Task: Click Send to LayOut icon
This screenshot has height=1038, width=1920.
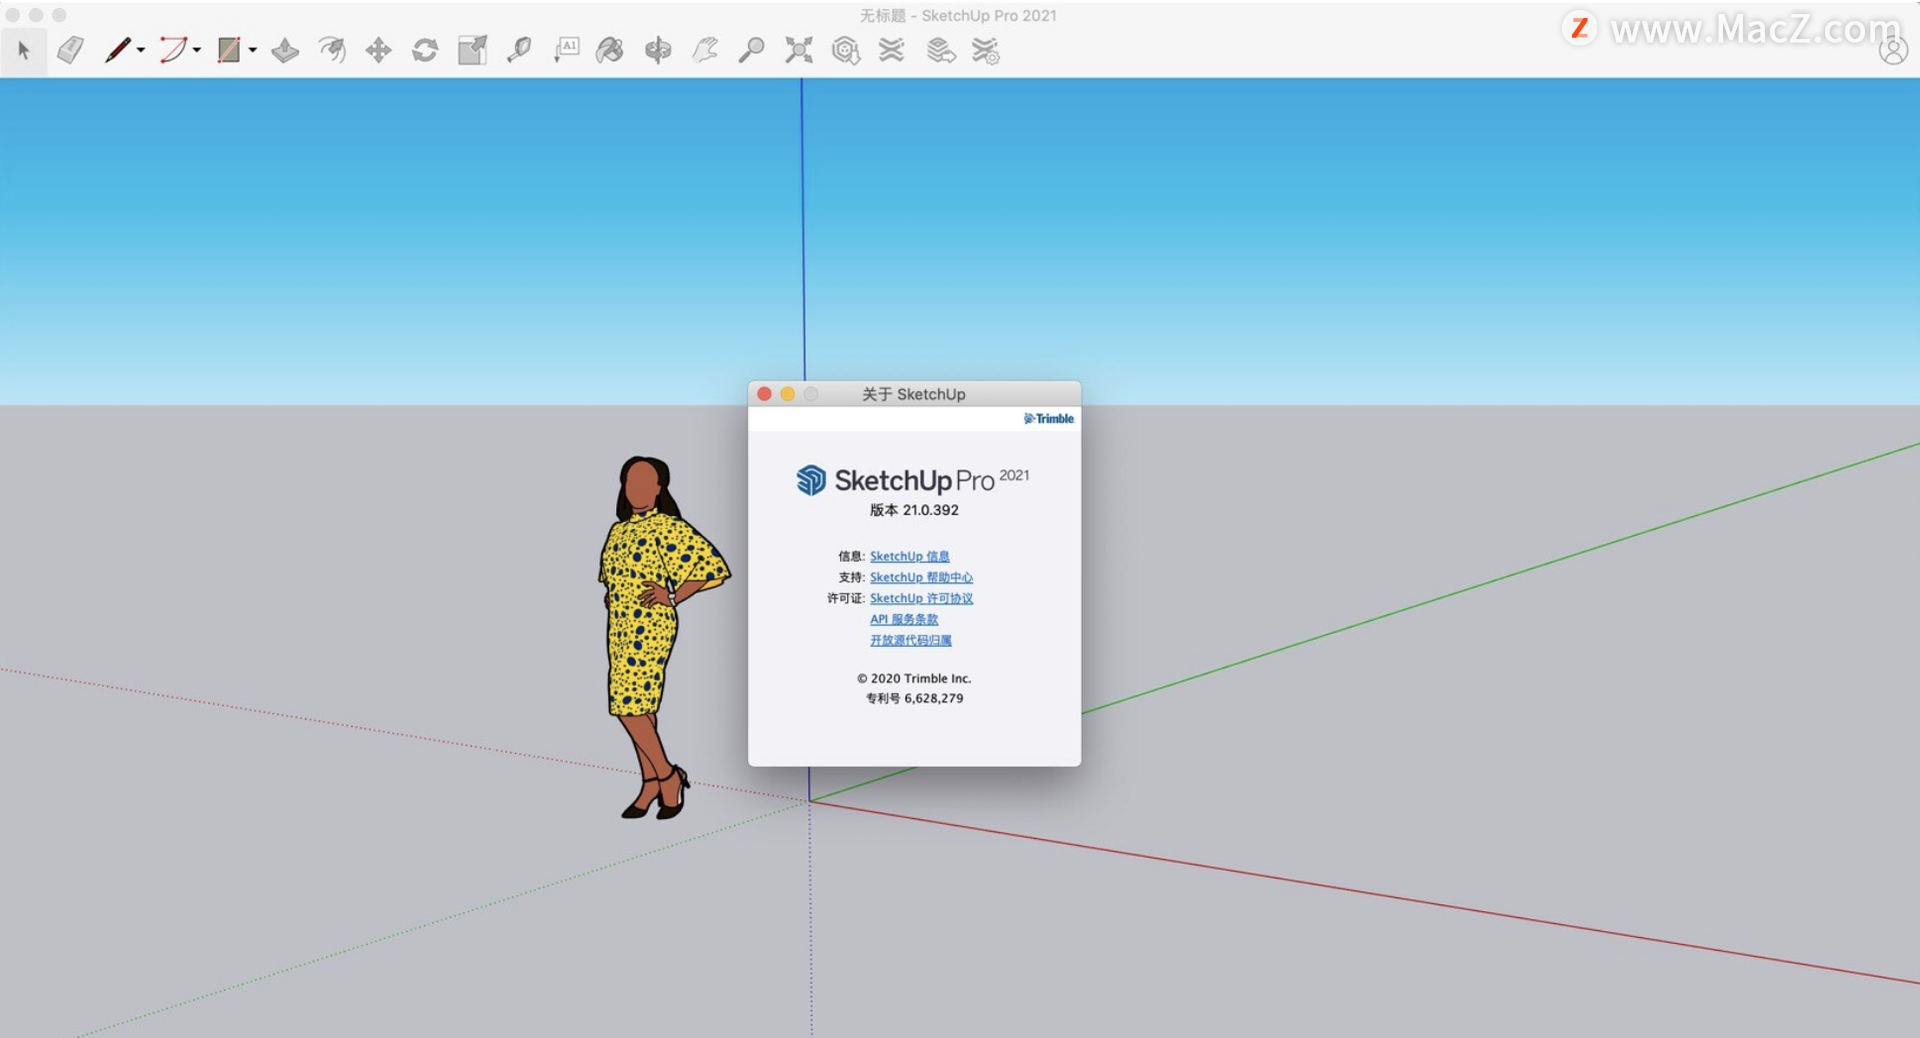Action: [x=940, y=50]
